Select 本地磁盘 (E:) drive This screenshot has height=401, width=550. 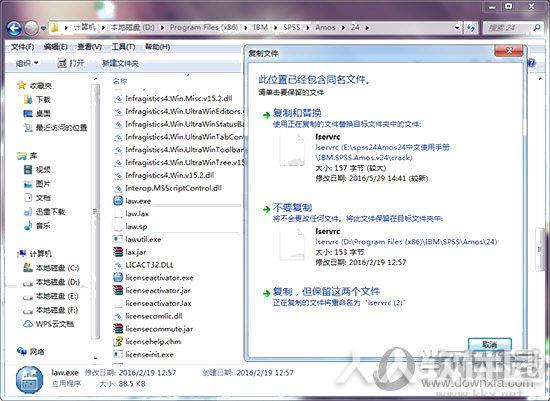(x=51, y=296)
